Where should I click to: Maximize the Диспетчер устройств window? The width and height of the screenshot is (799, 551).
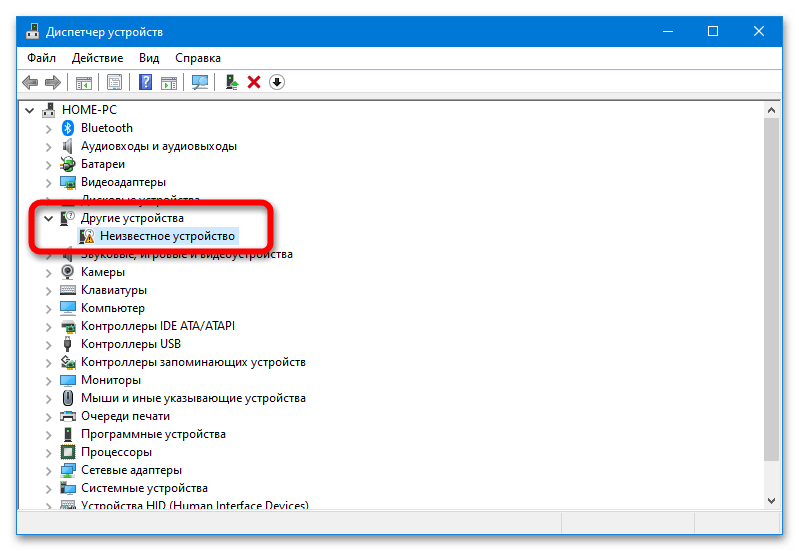pos(713,32)
